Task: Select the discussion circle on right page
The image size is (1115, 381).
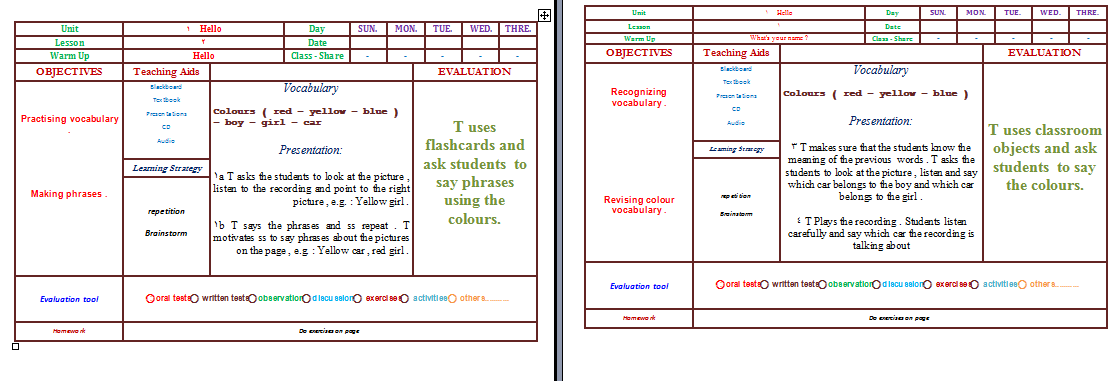Action: pyautogui.click(x=876, y=284)
